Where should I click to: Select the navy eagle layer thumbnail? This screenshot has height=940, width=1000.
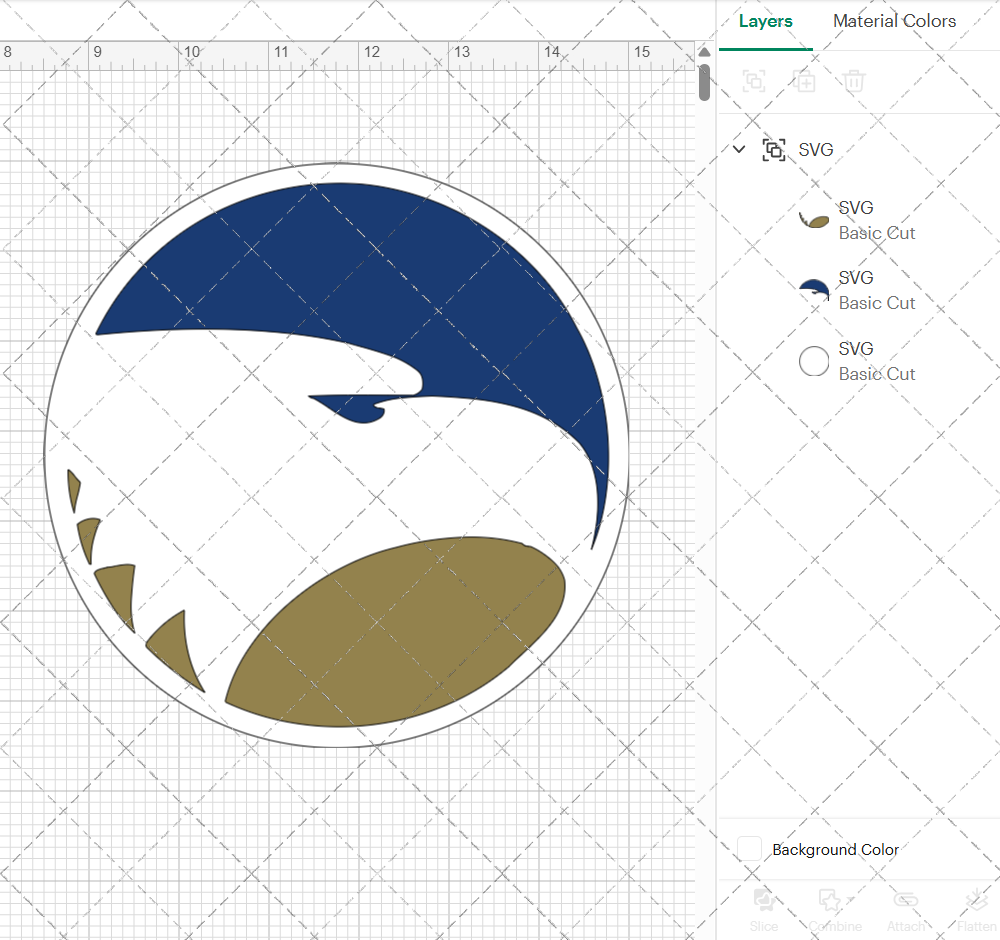pyautogui.click(x=814, y=290)
